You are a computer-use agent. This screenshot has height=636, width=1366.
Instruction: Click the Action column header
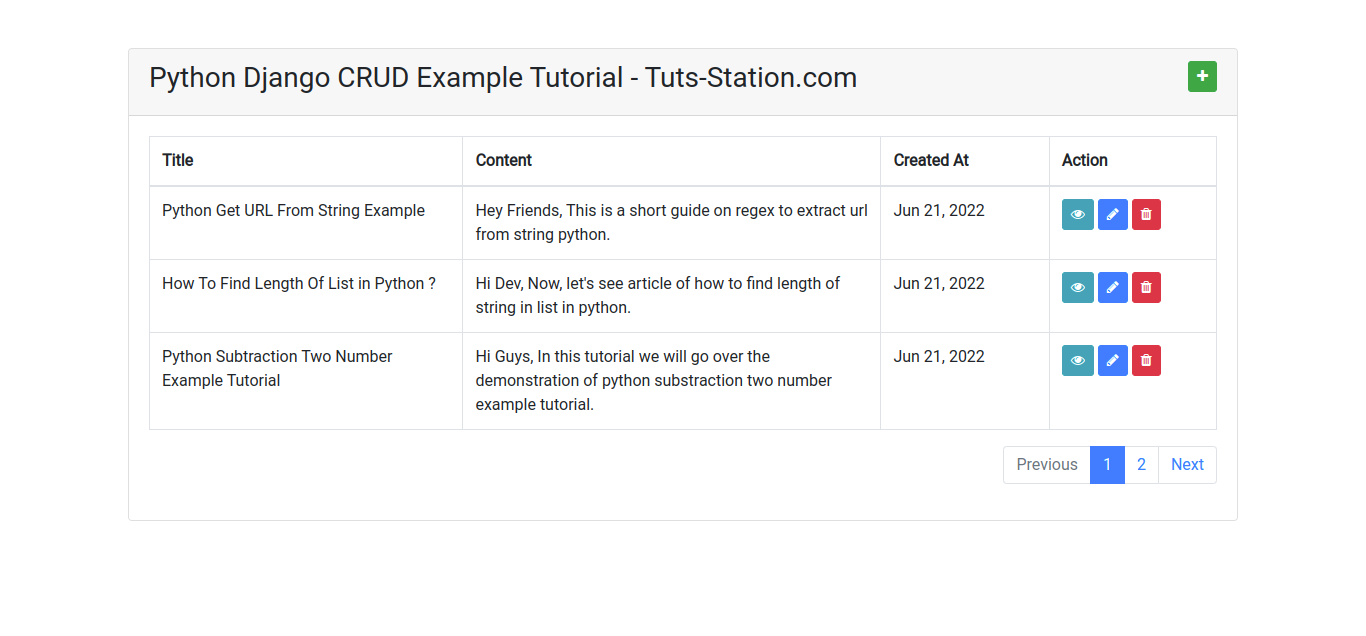coord(1085,160)
